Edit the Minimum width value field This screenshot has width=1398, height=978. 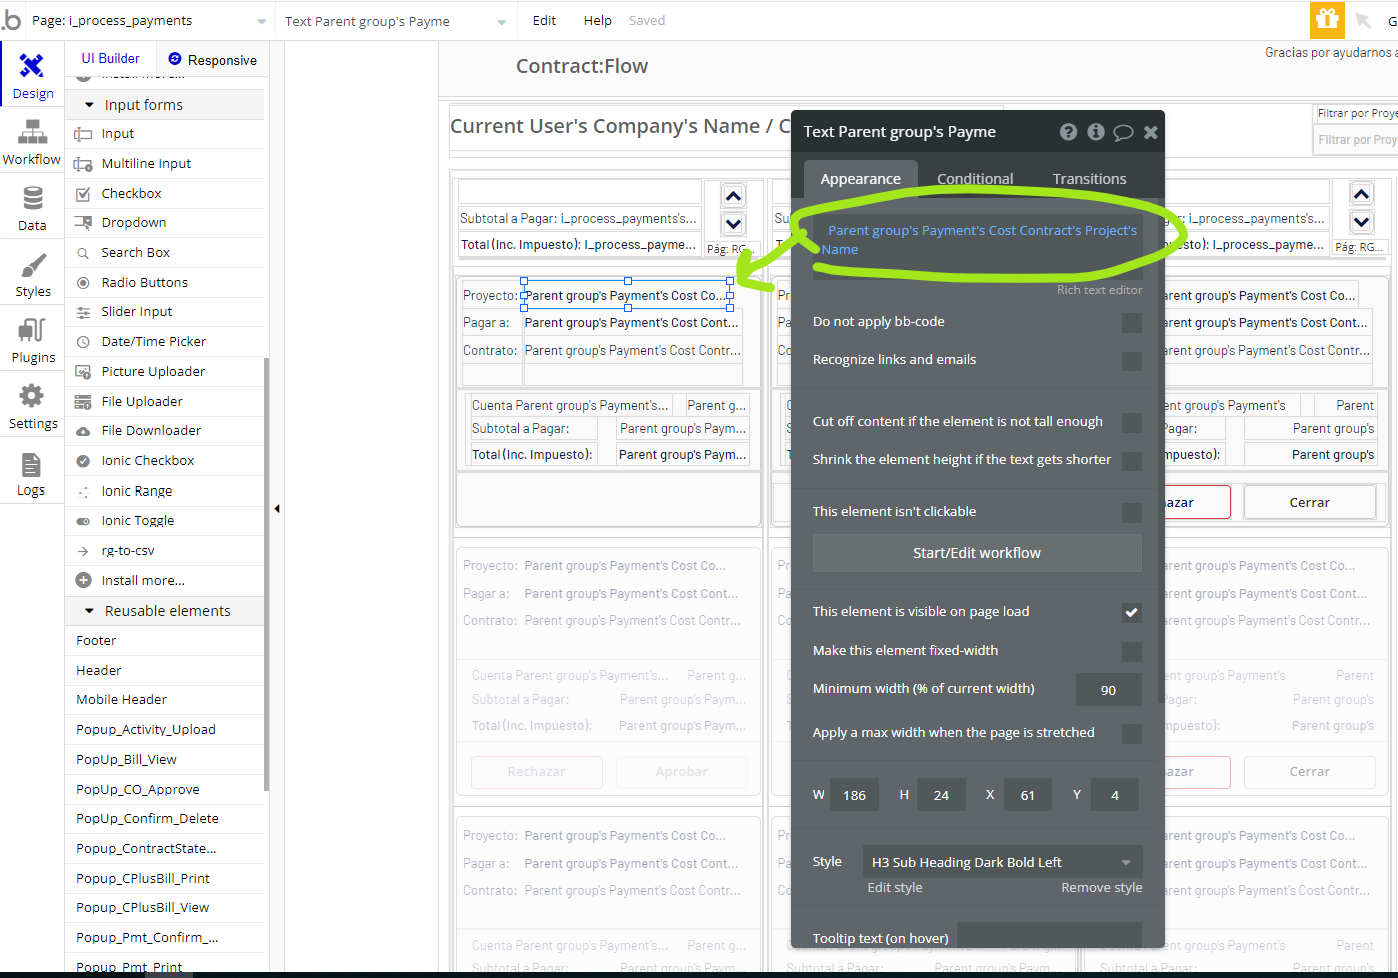click(1108, 690)
